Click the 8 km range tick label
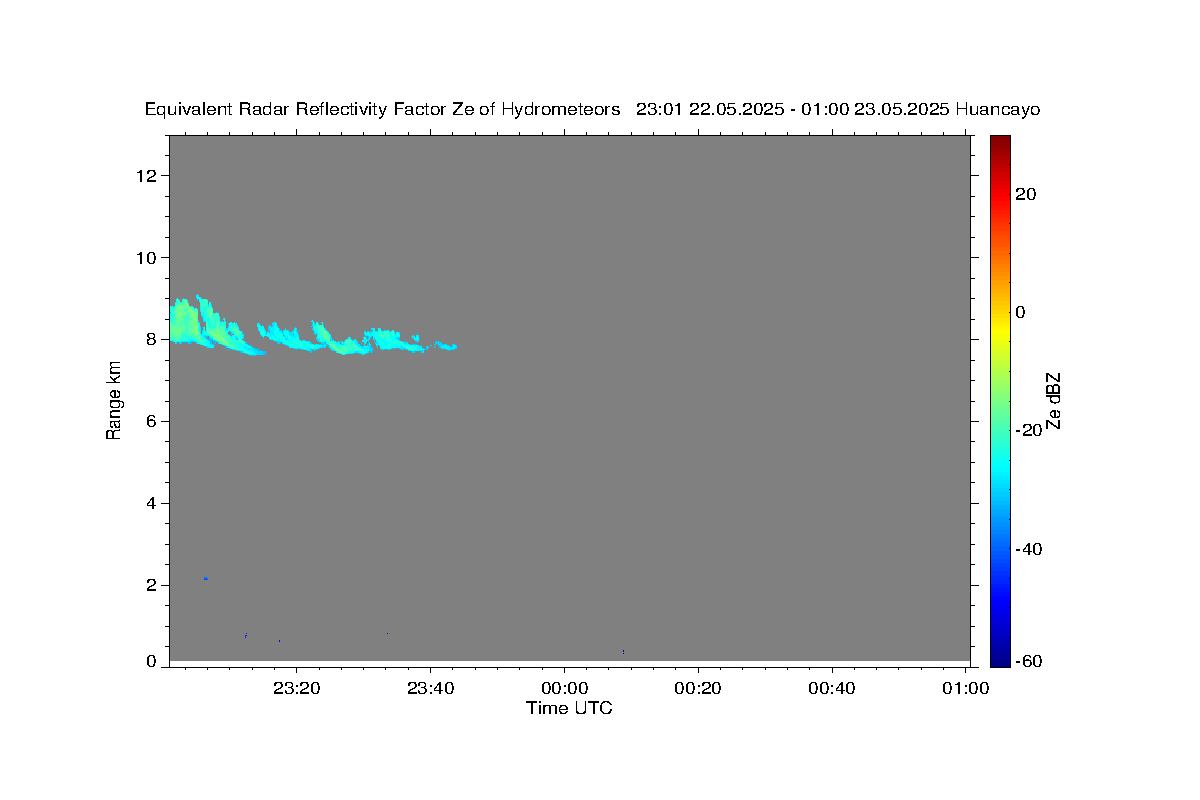Image resolution: width=1200 pixels, height=800 pixels. 152,339
